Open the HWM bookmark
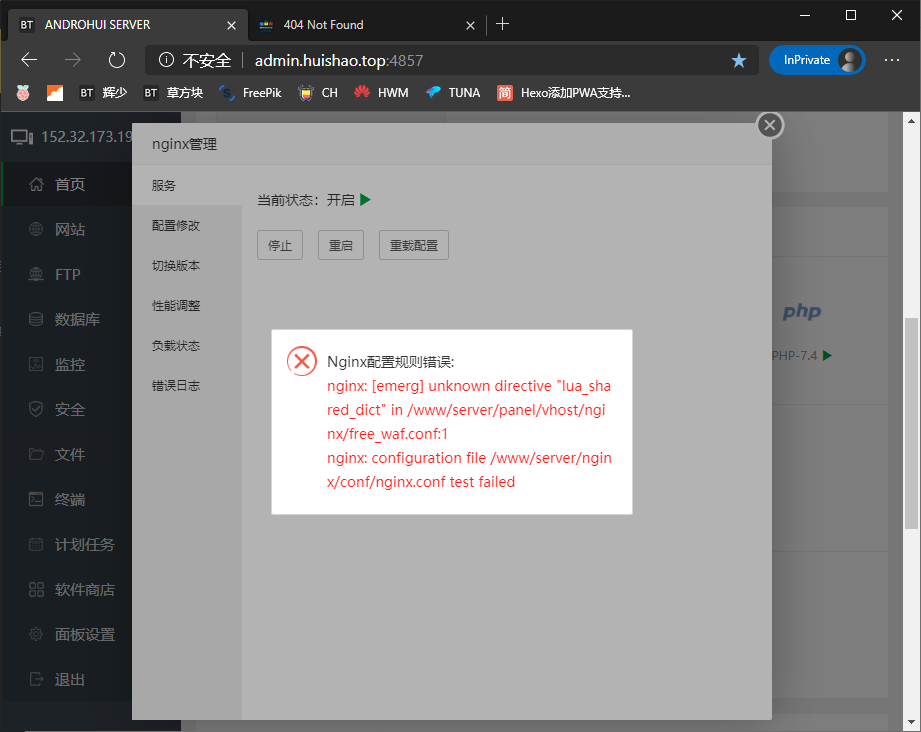 point(381,93)
